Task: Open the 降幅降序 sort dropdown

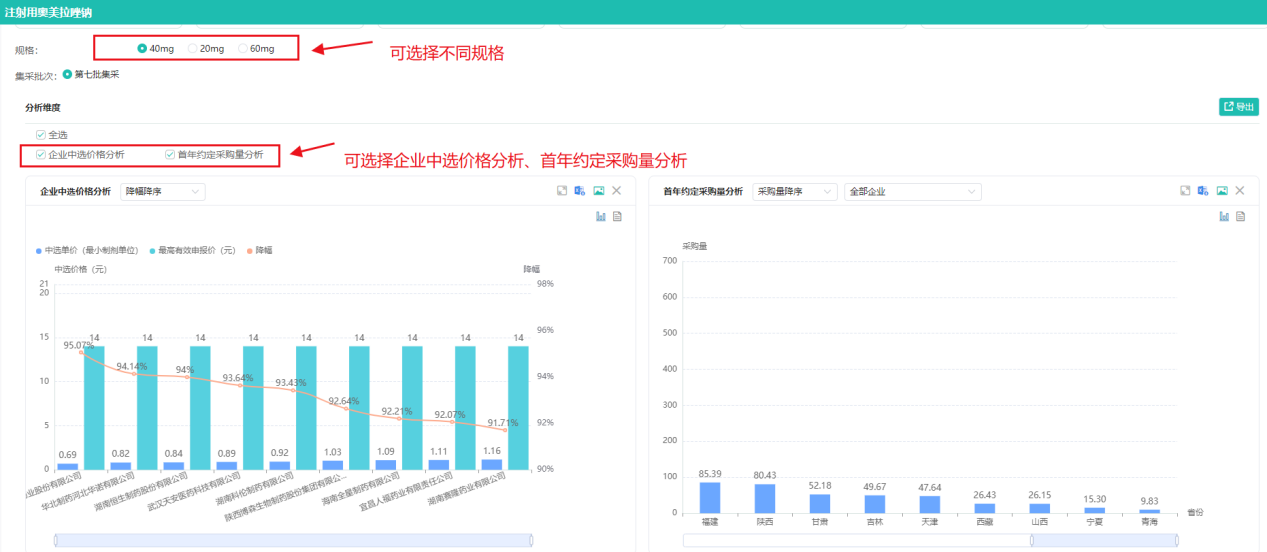Action: (162, 191)
